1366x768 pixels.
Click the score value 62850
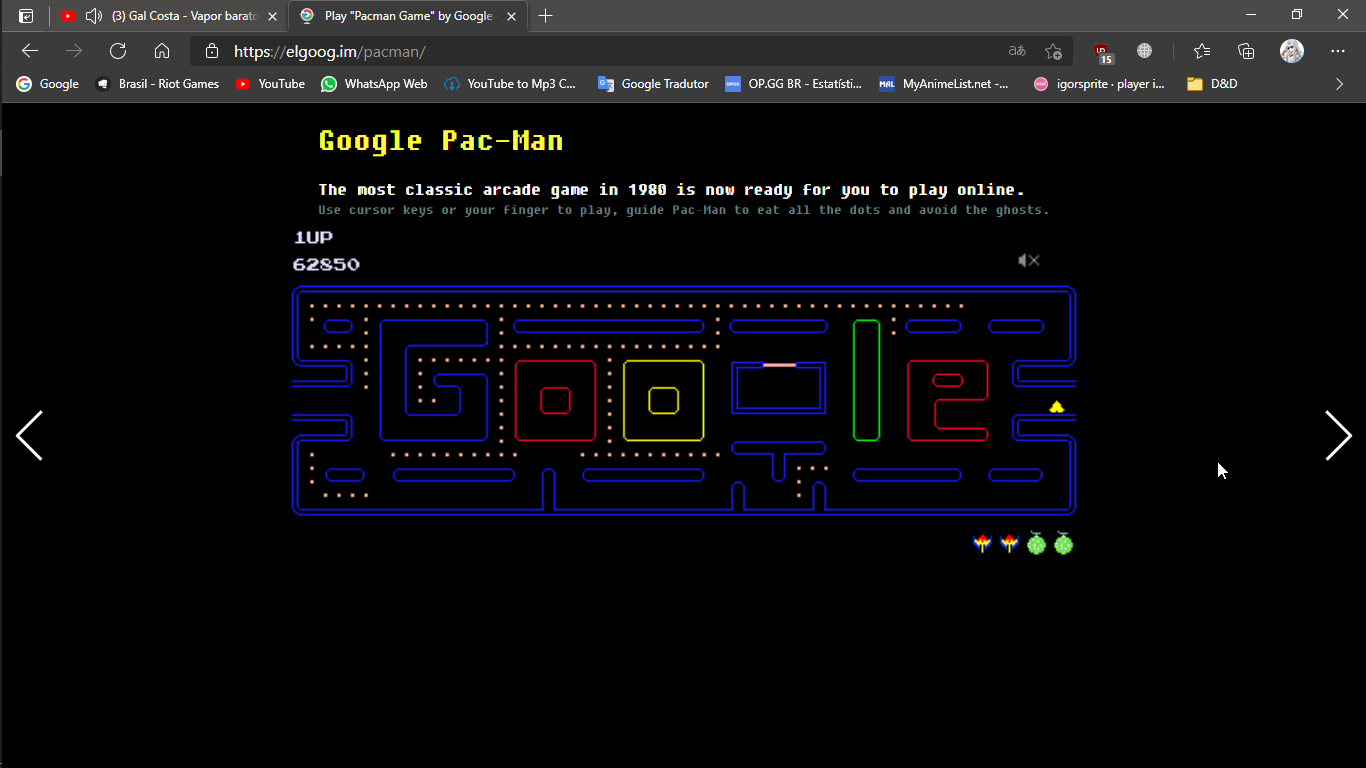326,265
